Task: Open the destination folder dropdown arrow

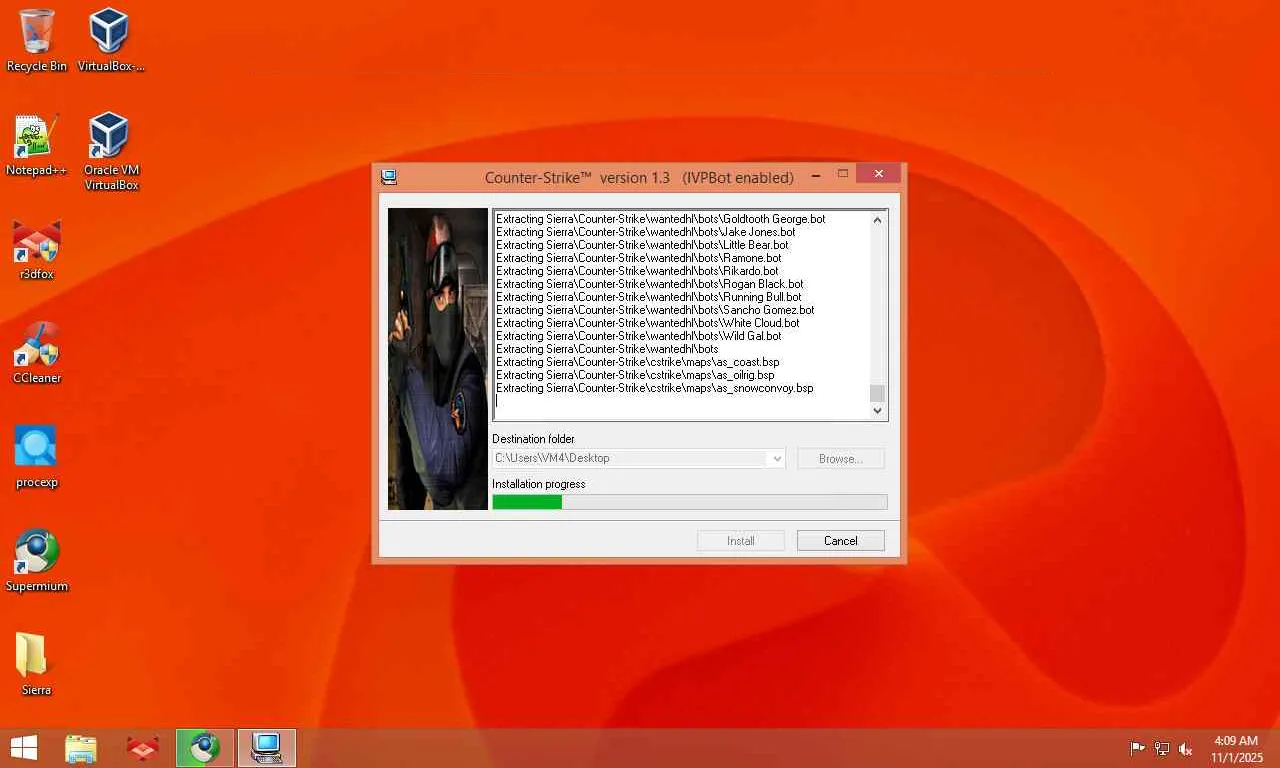Action: pos(776,459)
